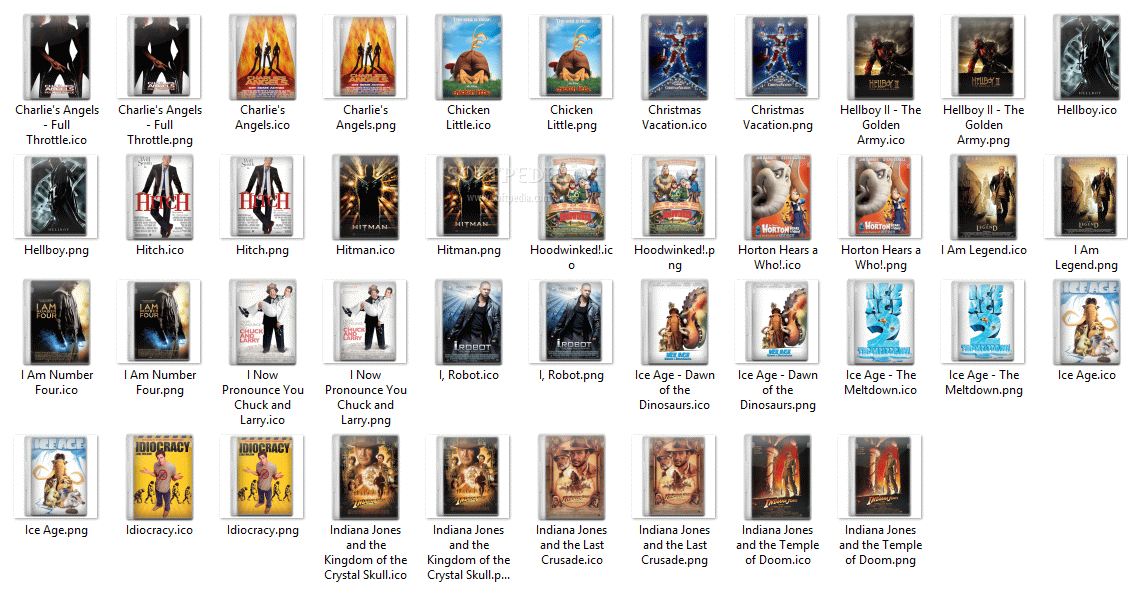Click the 'Hitch.png' file name label

(x=263, y=250)
